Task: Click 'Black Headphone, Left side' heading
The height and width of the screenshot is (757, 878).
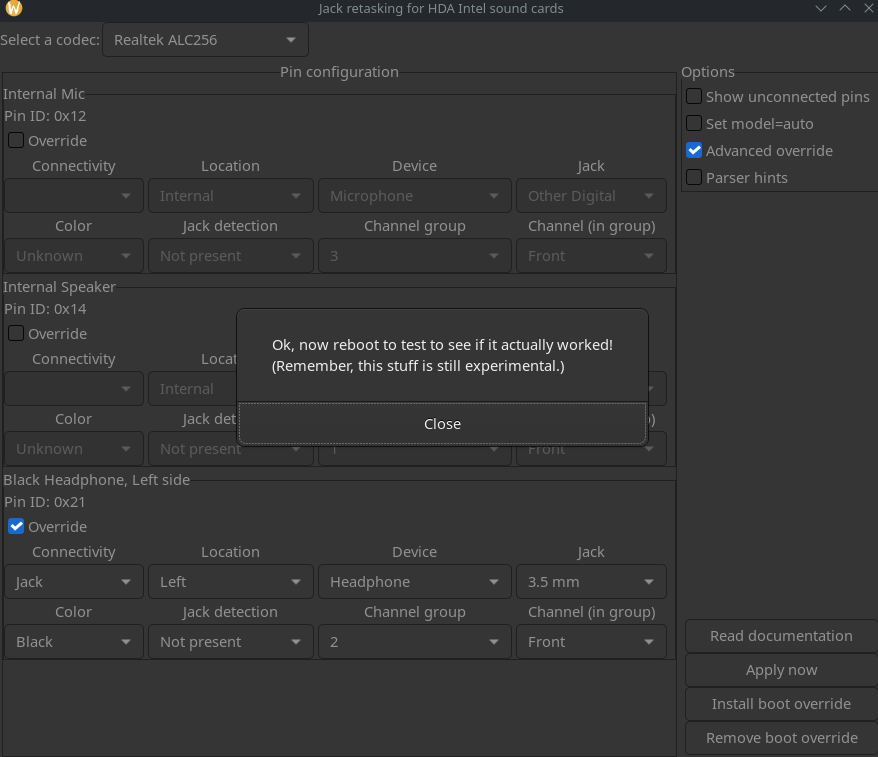Action: pyautogui.click(x=96, y=480)
